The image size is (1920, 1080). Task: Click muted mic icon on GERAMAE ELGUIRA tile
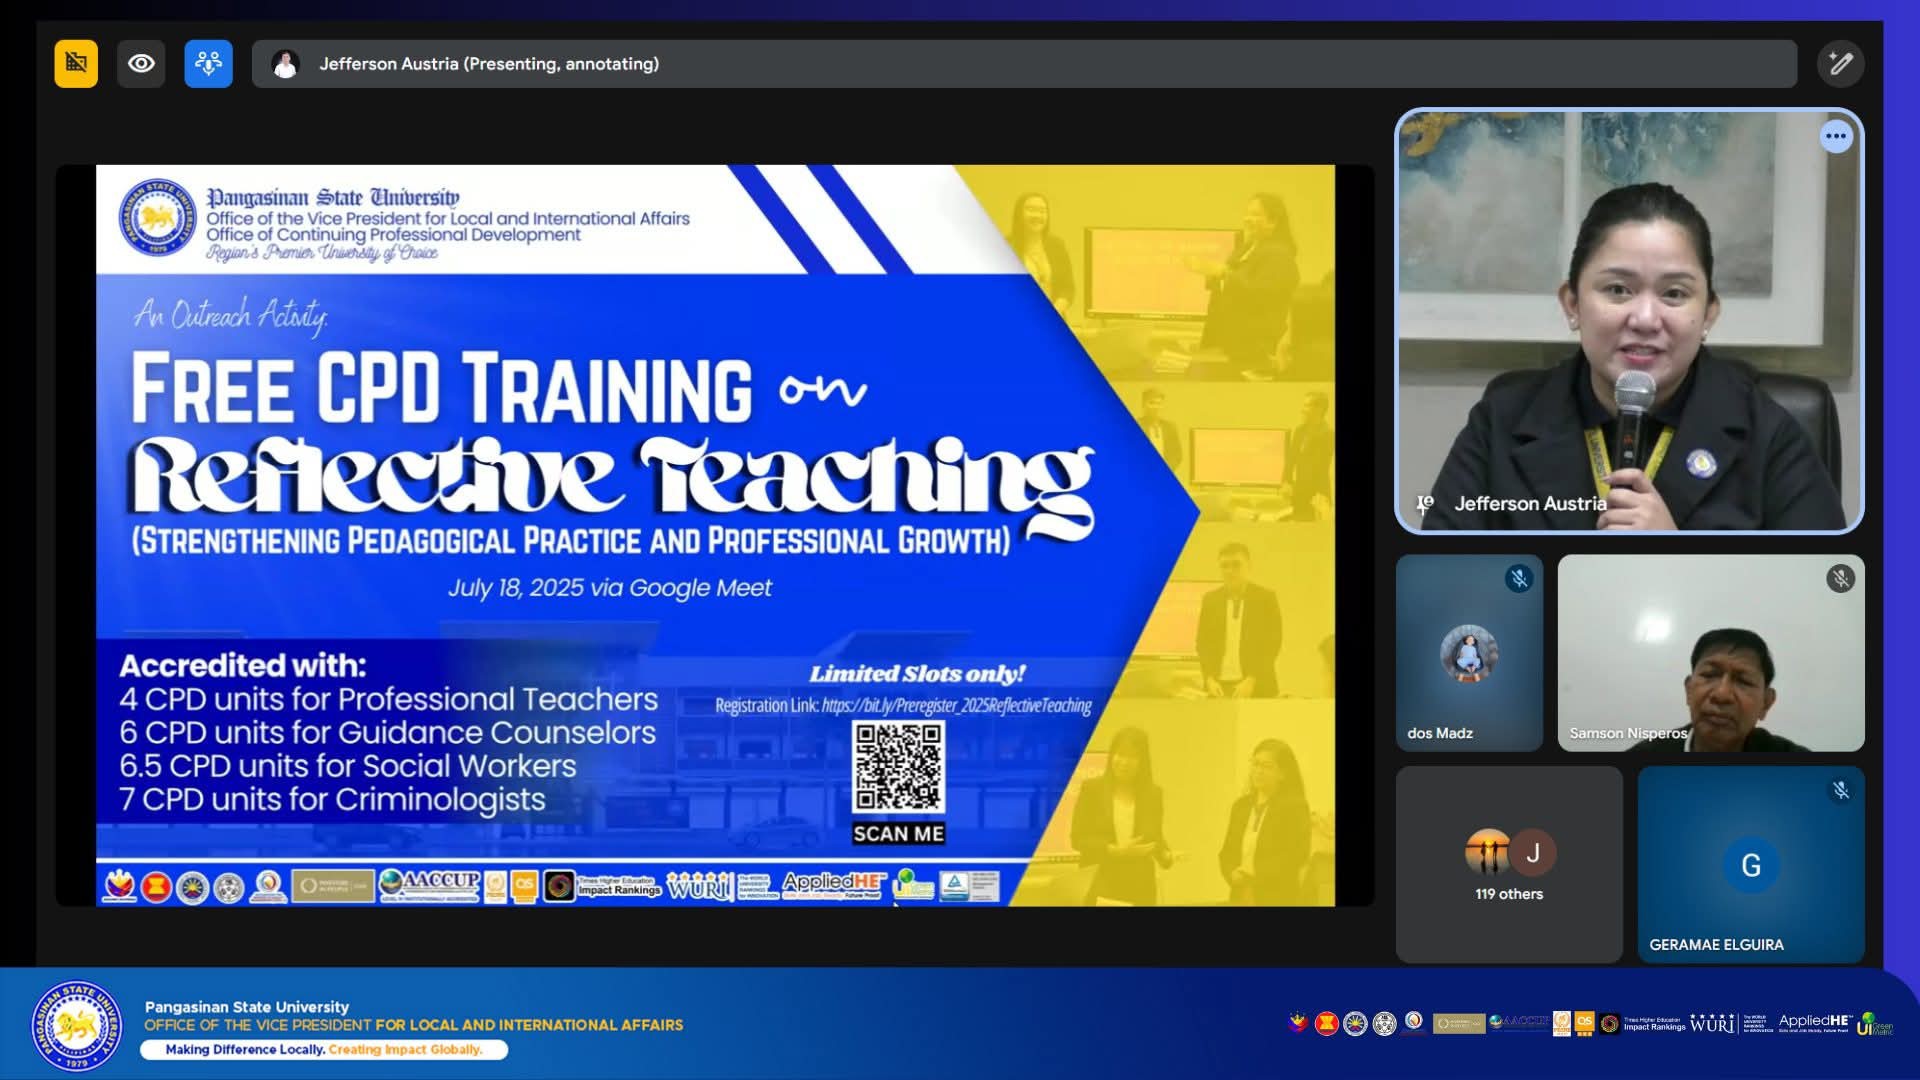click(1840, 791)
